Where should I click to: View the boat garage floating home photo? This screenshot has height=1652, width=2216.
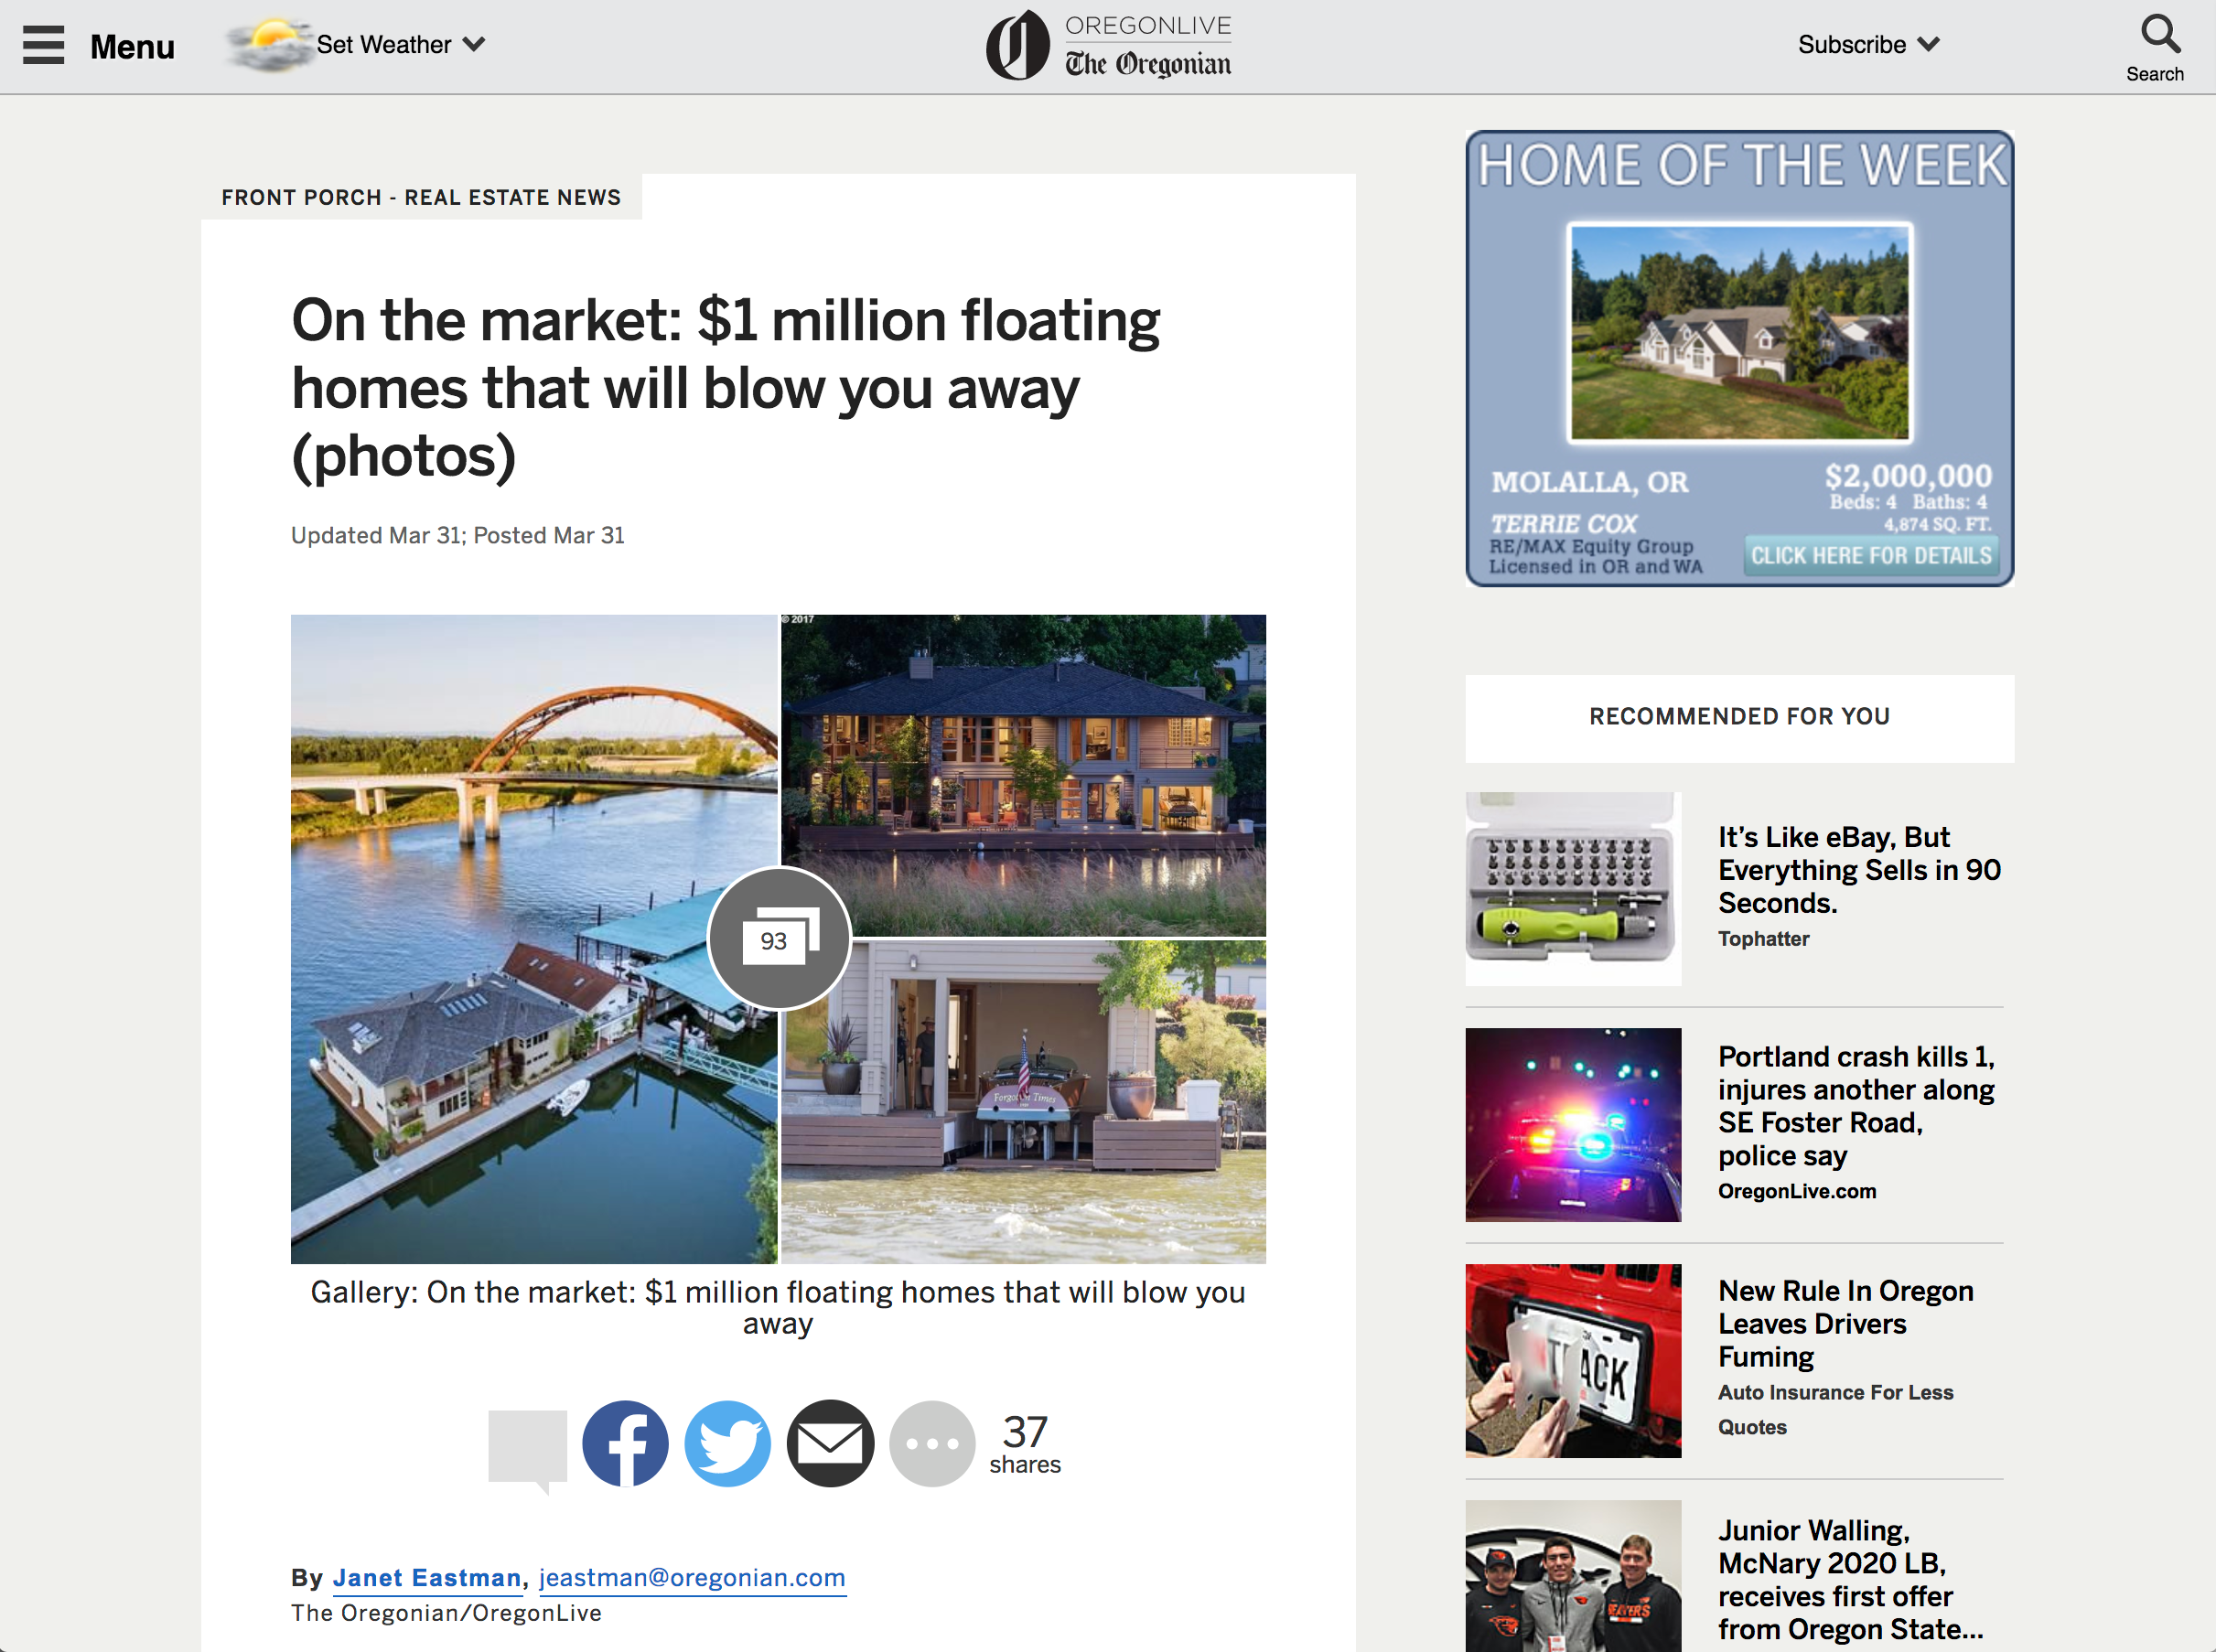point(1023,1101)
